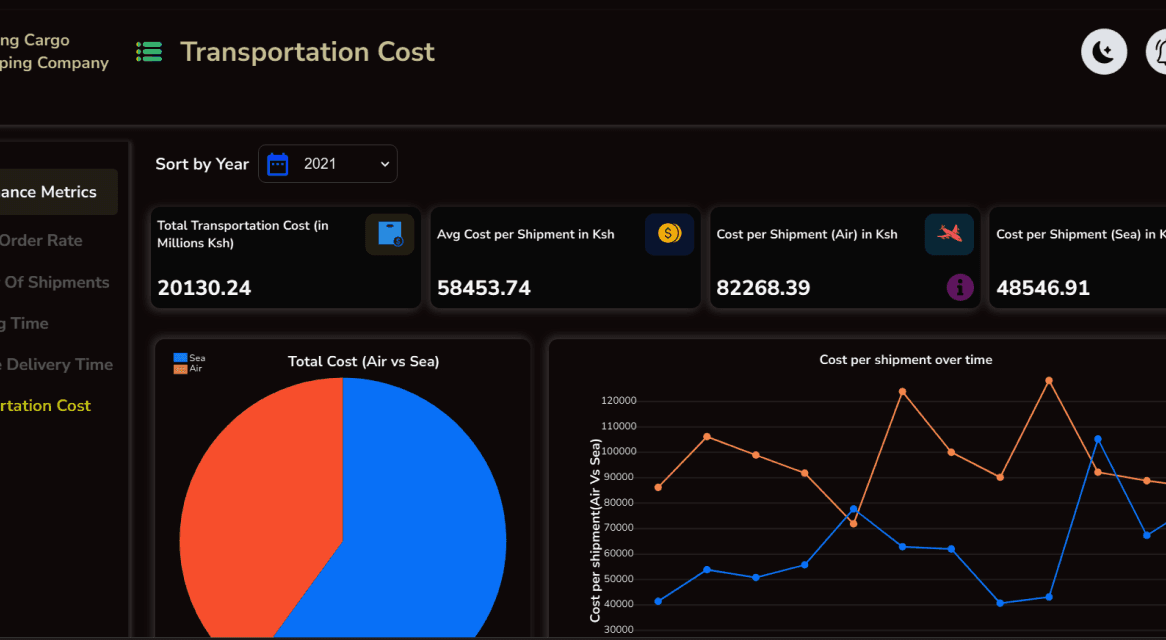Click the Air cost value 82268.39
The width and height of the screenshot is (1166, 640).
764,288
